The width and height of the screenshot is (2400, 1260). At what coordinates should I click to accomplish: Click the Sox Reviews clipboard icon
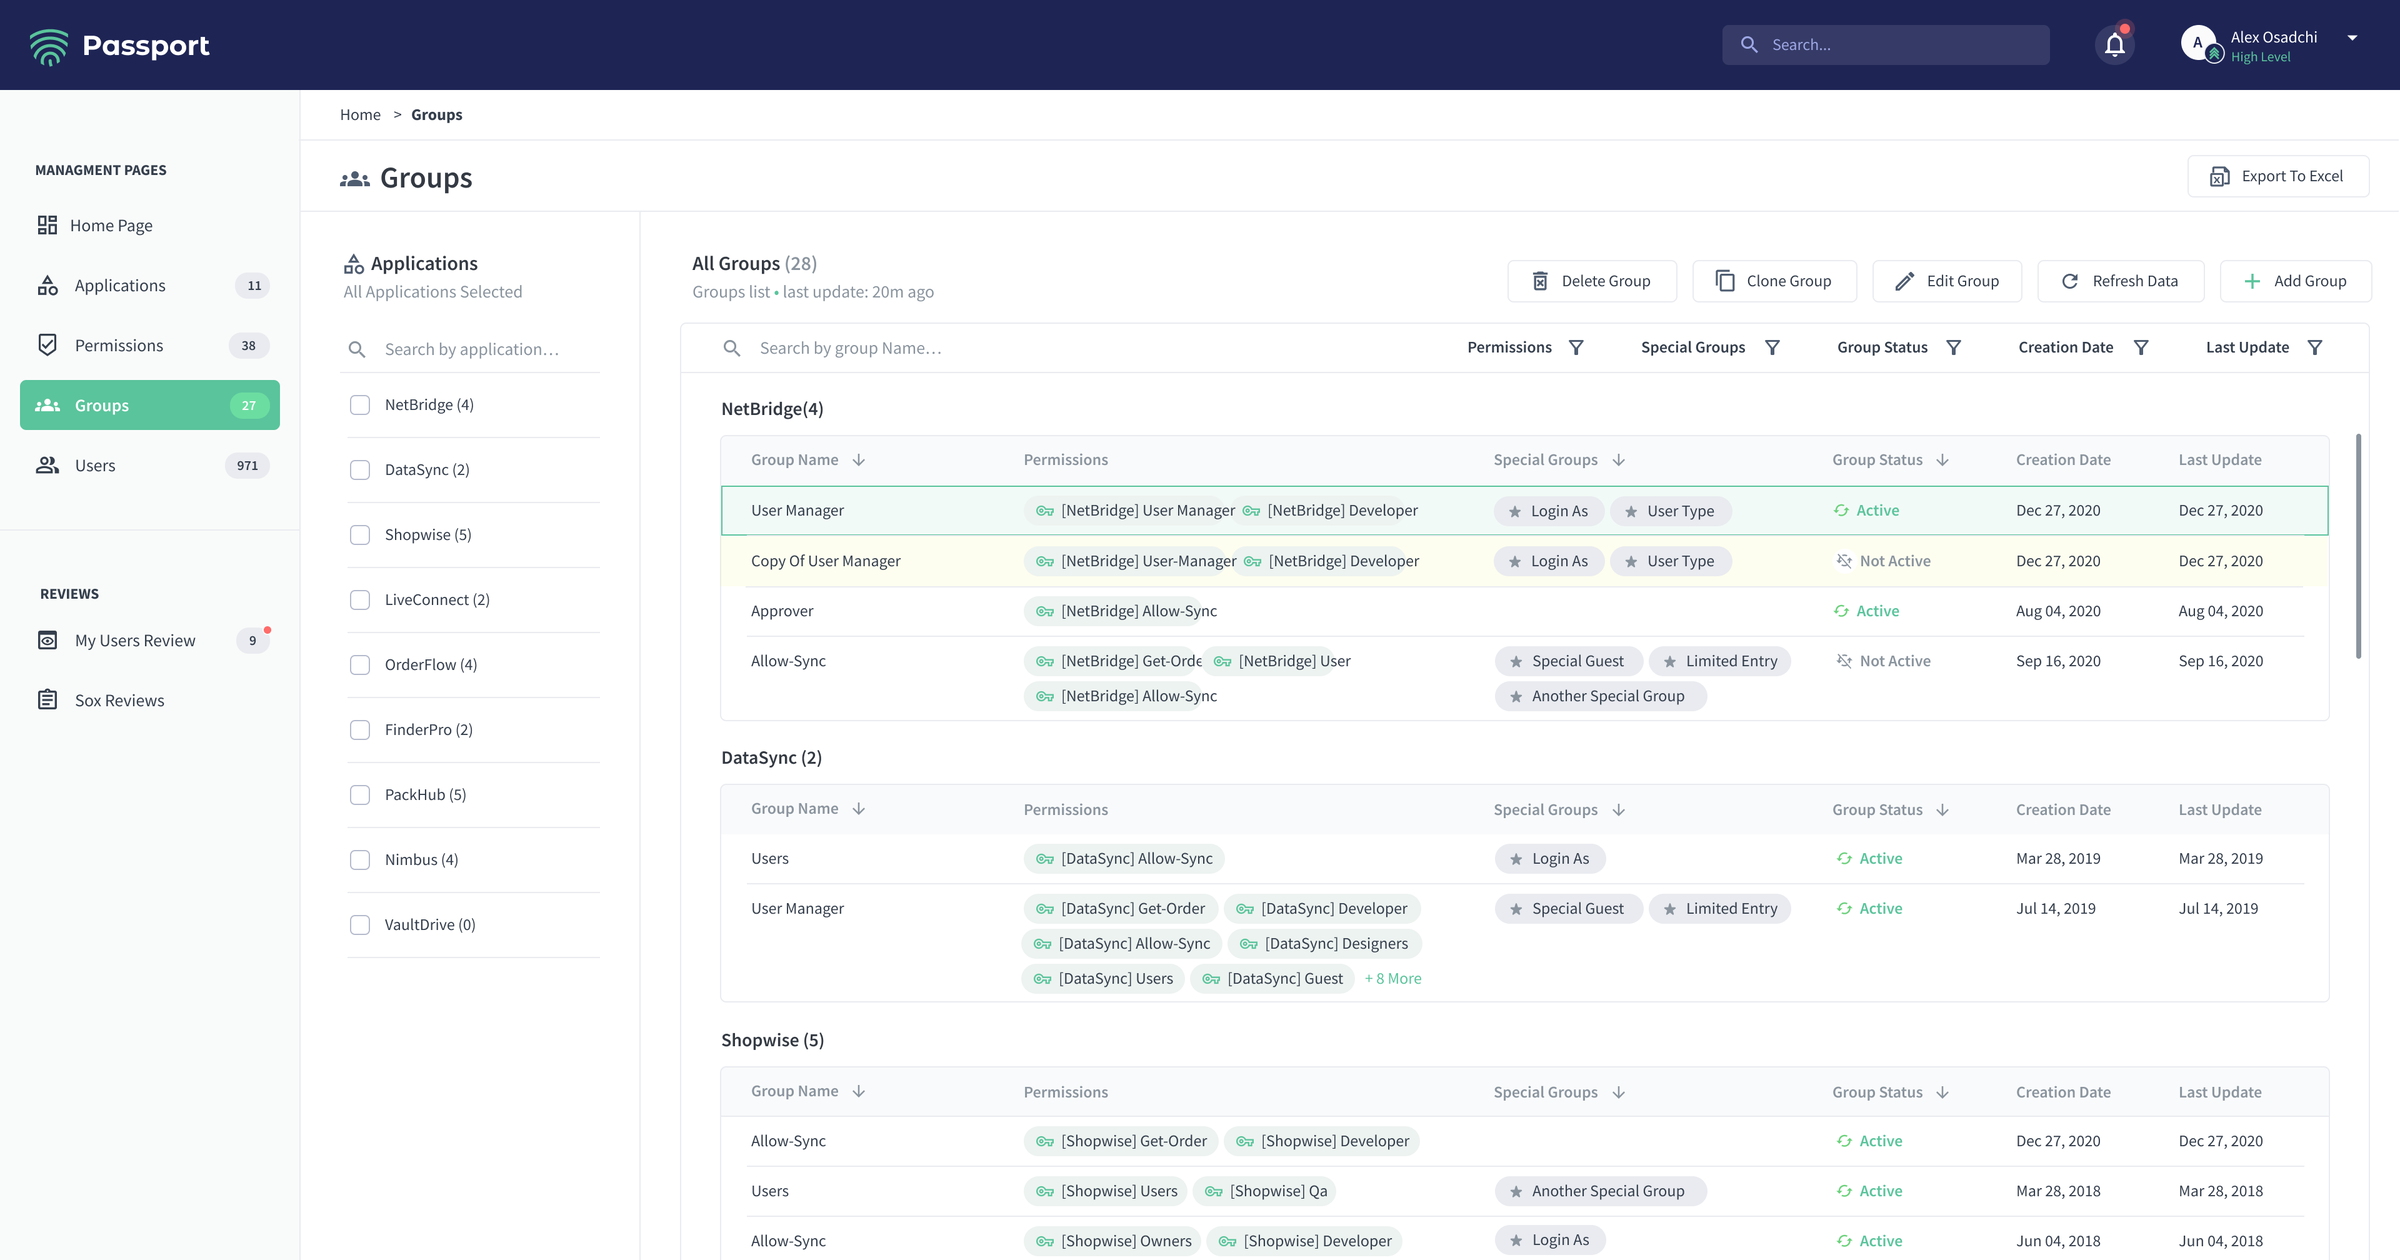47,700
